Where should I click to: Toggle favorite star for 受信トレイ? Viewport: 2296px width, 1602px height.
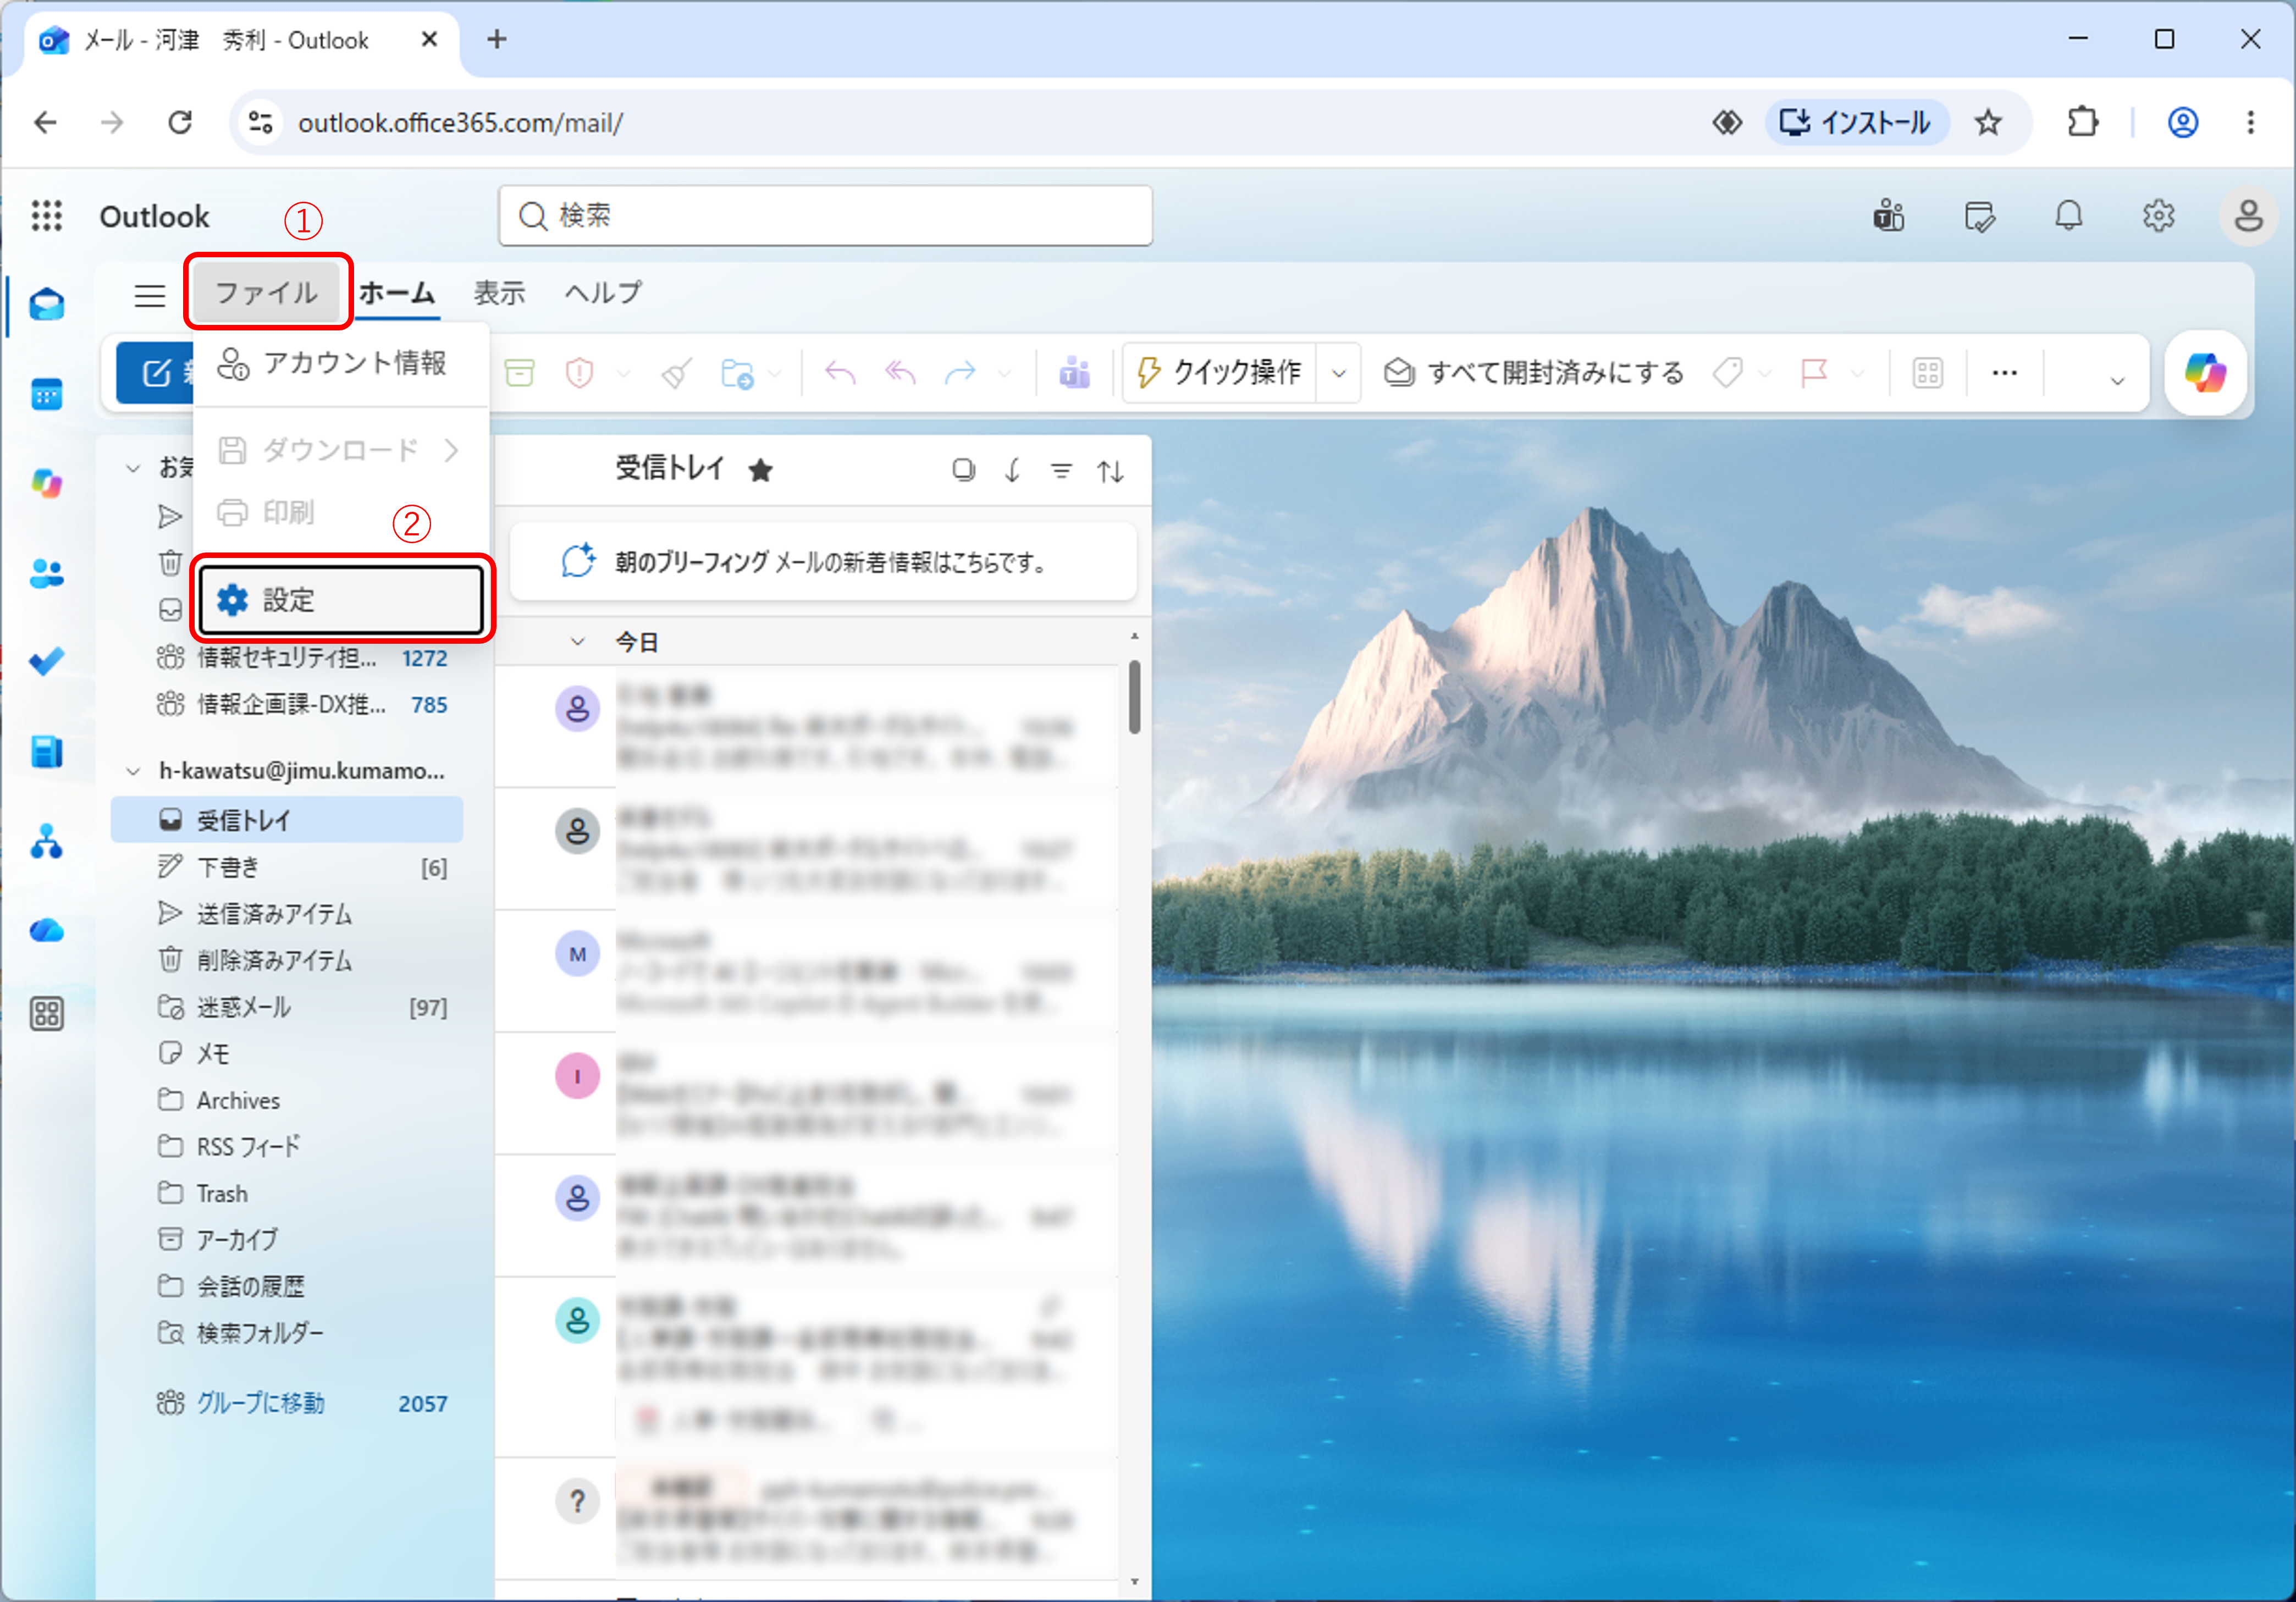(760, 470)
